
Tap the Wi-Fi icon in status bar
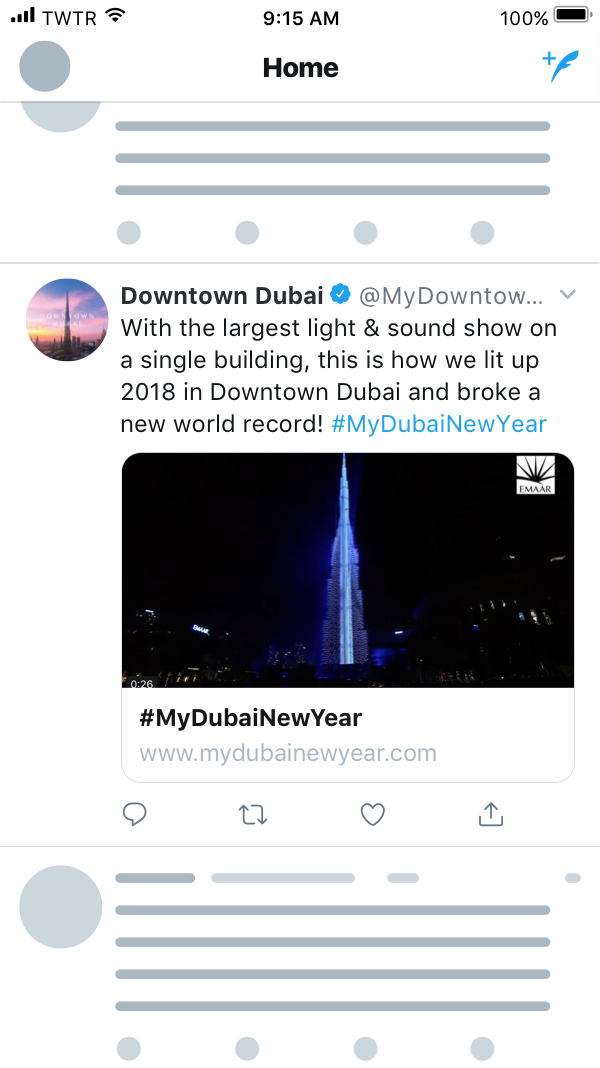click(x=115, y=16)
